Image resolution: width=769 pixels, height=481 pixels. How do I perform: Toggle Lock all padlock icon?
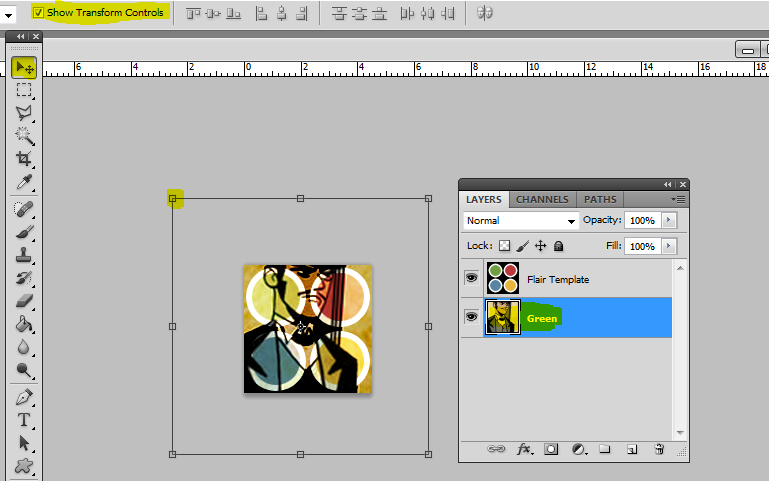pyautogui.click(x=558, y=246)
